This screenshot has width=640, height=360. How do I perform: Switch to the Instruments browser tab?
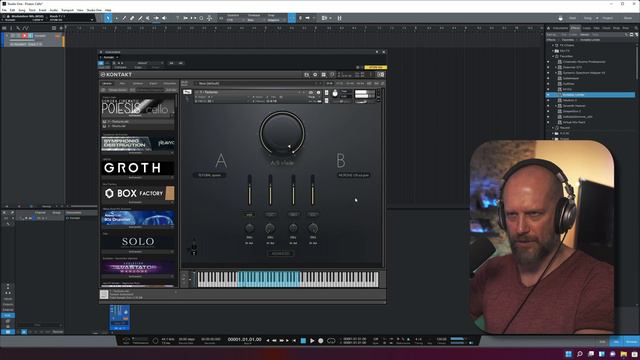point(560,28)
